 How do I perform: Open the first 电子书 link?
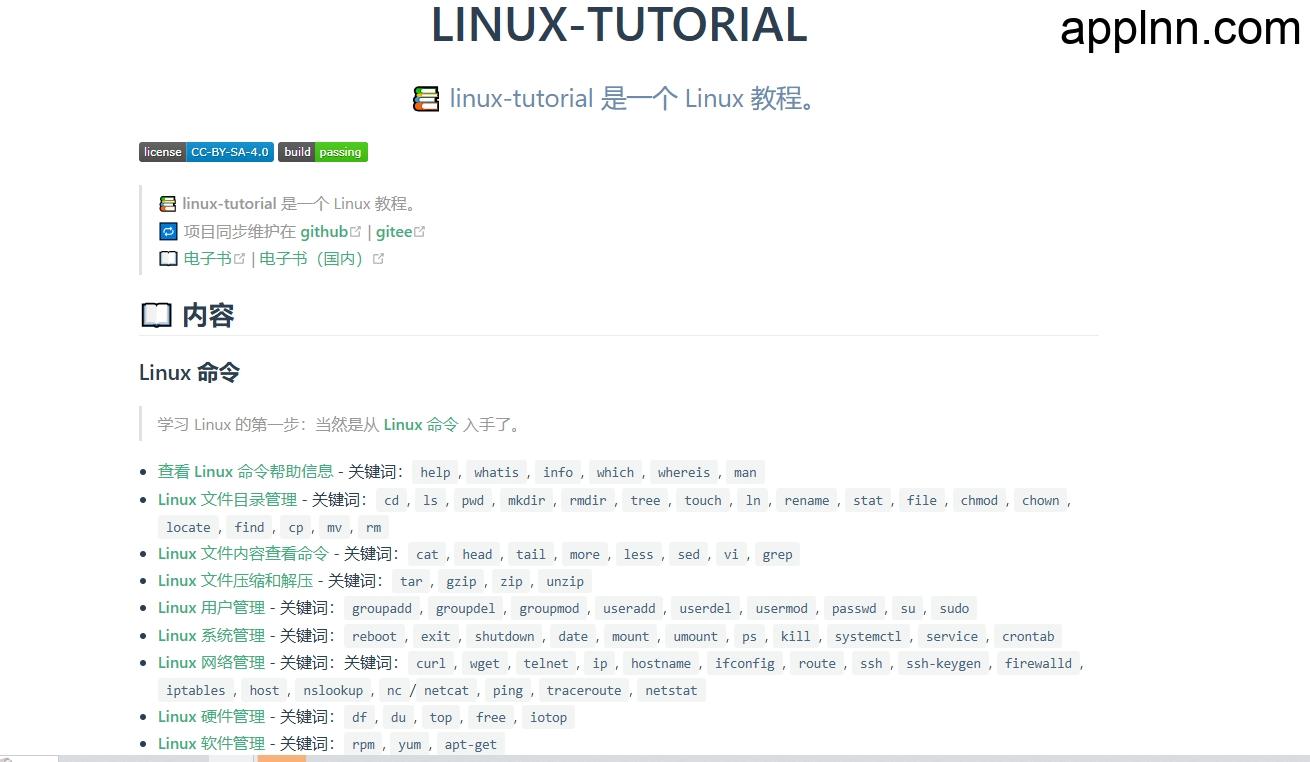click(x=208, y=258)
